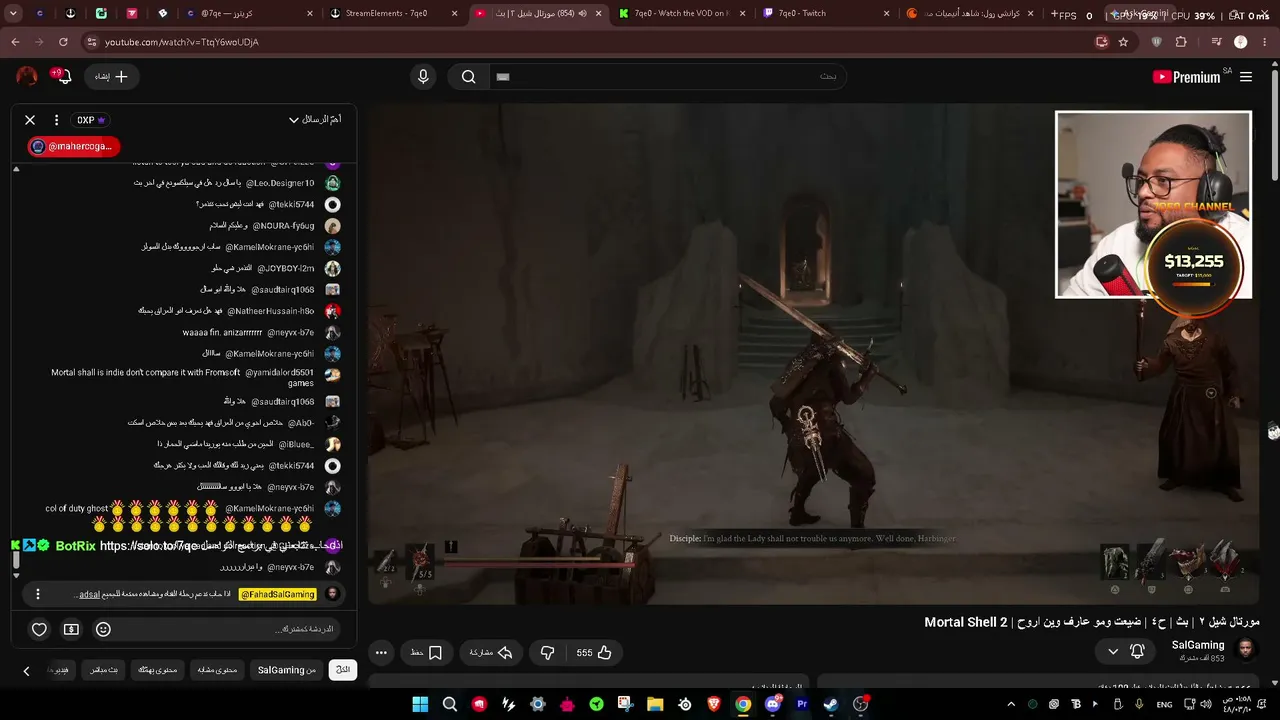This screenshot has height=720, width=1280.
Task: Open the Super Chat purchase icon
Action: [71, 629]
